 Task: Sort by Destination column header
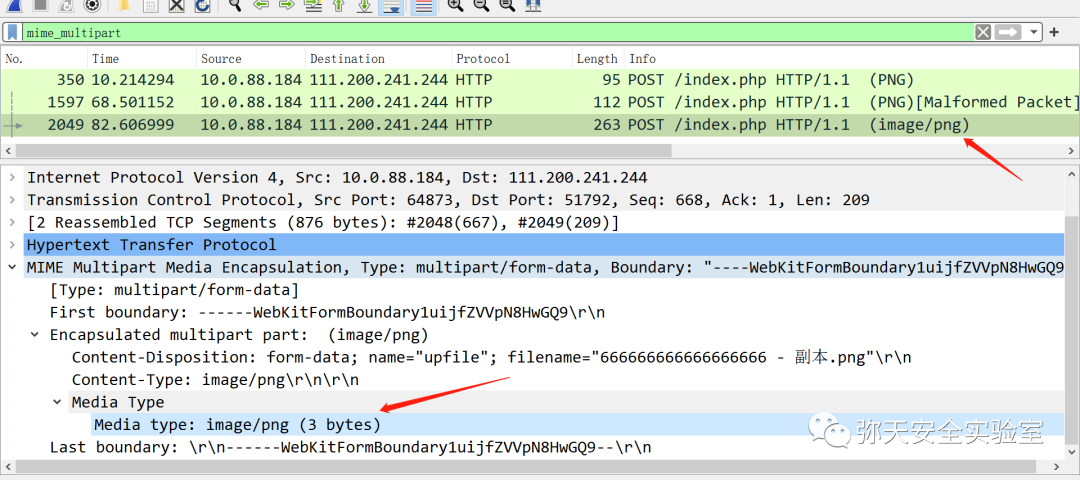[x=378, y=59]
